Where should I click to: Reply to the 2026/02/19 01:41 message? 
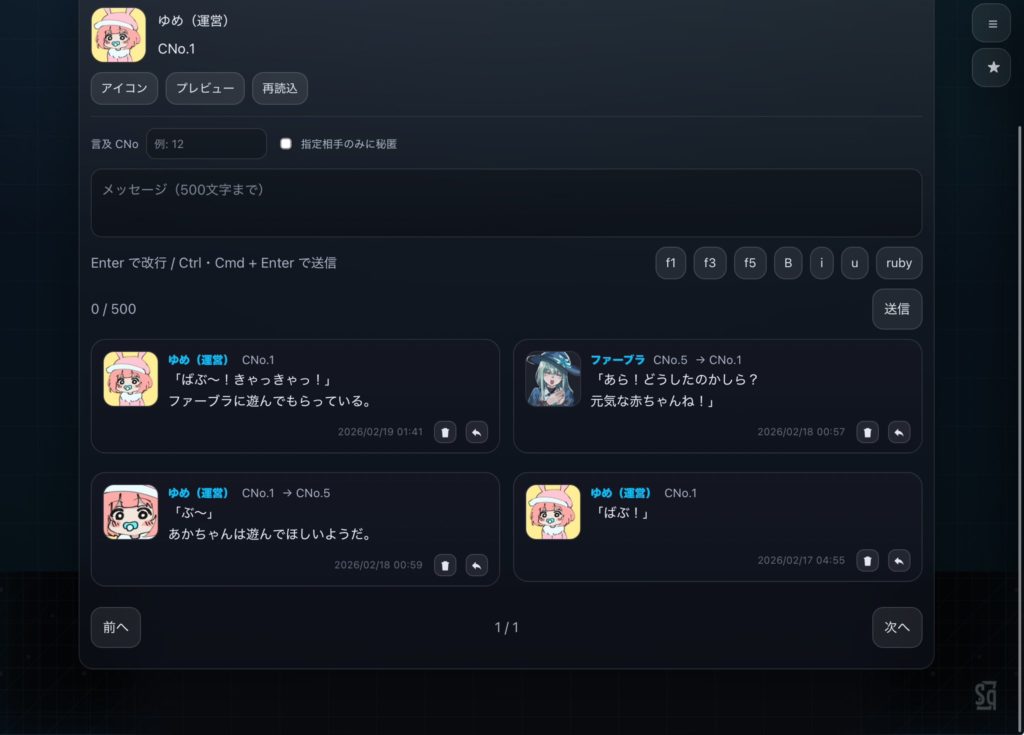tap(477, 432)
